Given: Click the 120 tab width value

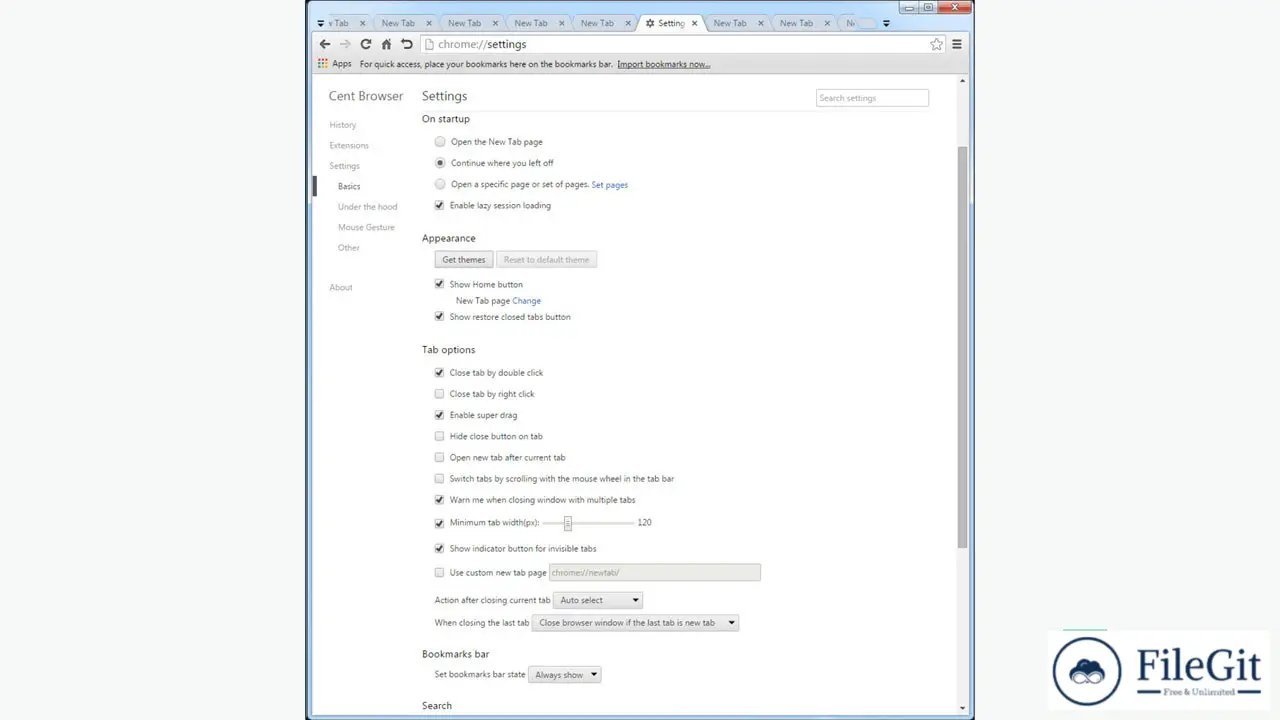Looking at the screenshot, I should (x=645, y=523).
